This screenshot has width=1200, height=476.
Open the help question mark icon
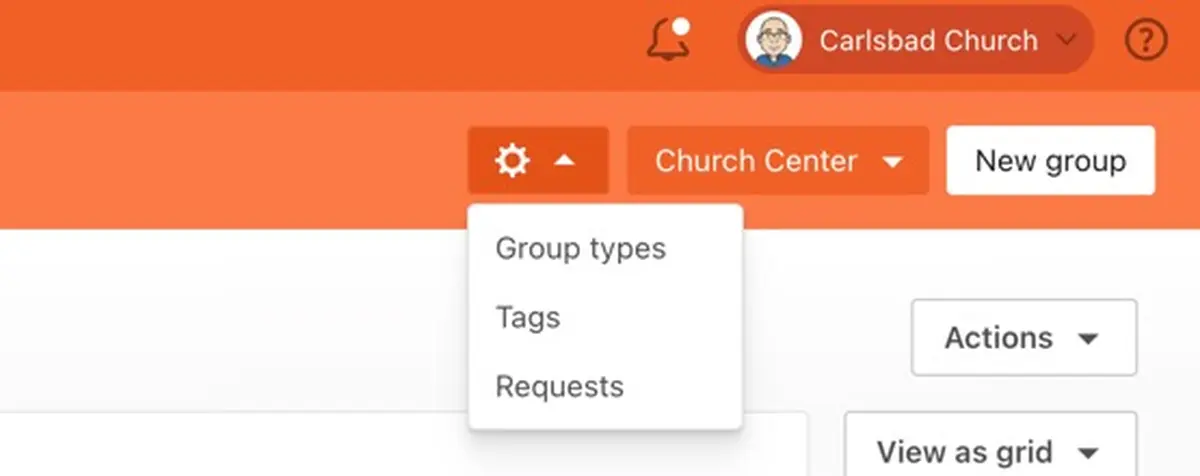[x=1146, y=41]
